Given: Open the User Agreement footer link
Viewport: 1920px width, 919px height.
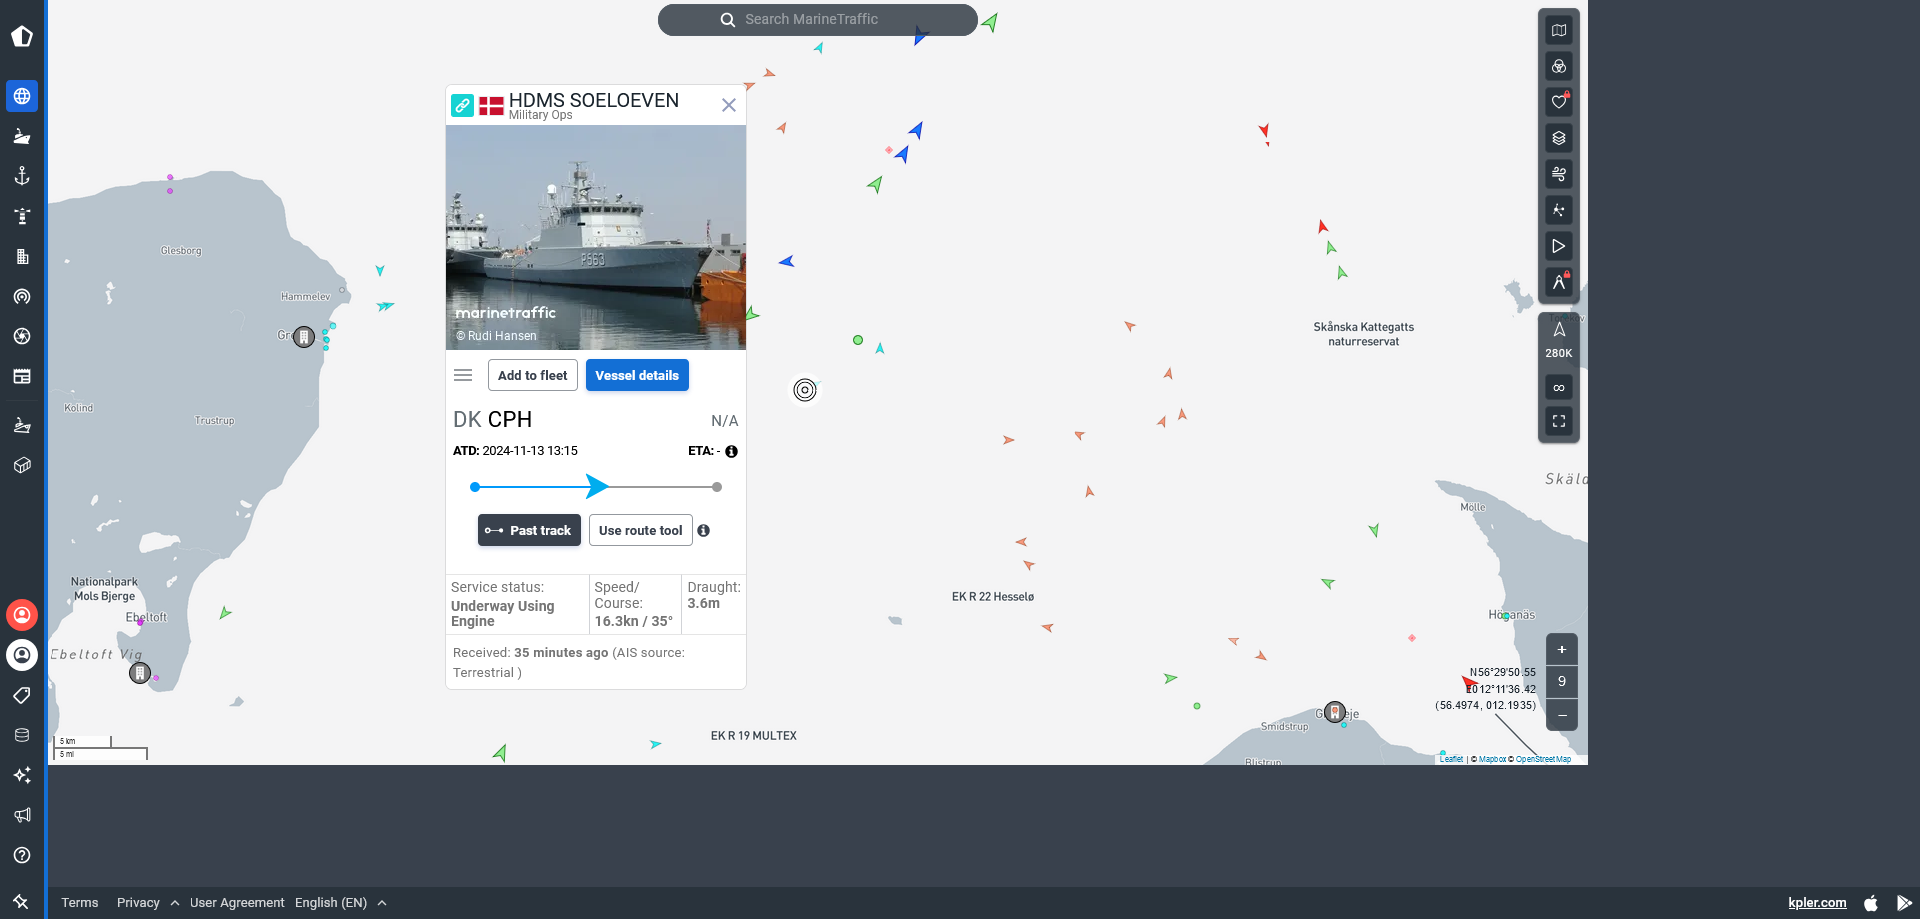Looking at the screenshot, I should point(237,902).
